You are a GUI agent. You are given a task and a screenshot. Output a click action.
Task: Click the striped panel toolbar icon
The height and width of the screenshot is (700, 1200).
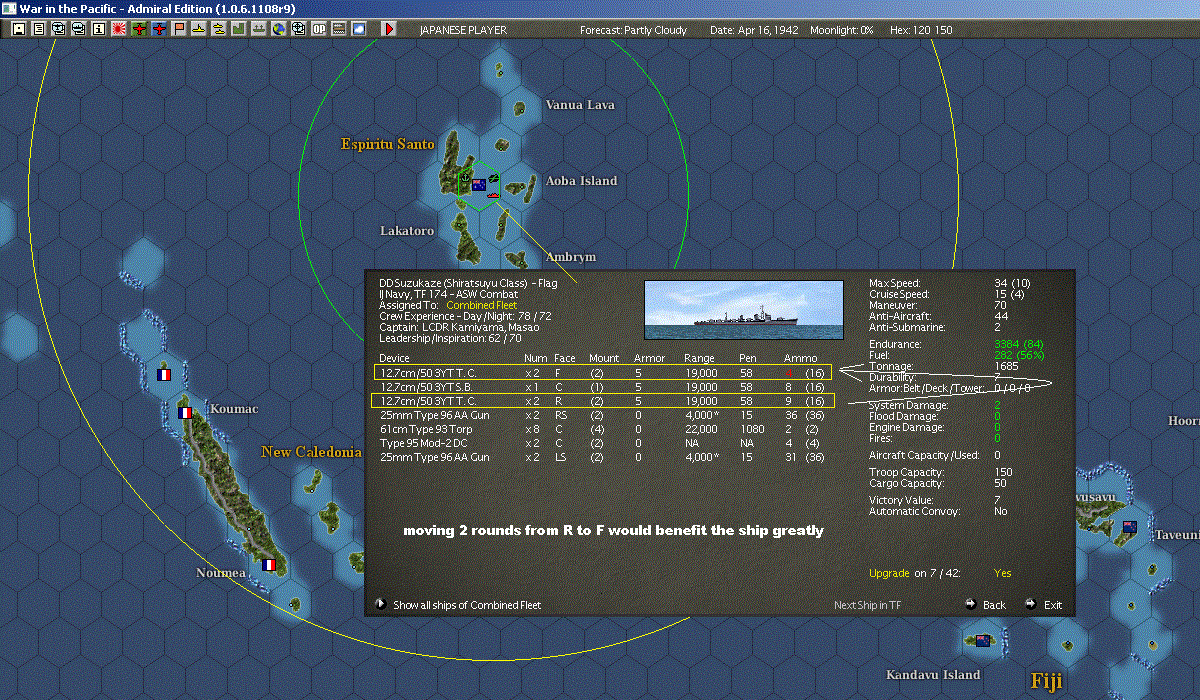tap(339, 30)
